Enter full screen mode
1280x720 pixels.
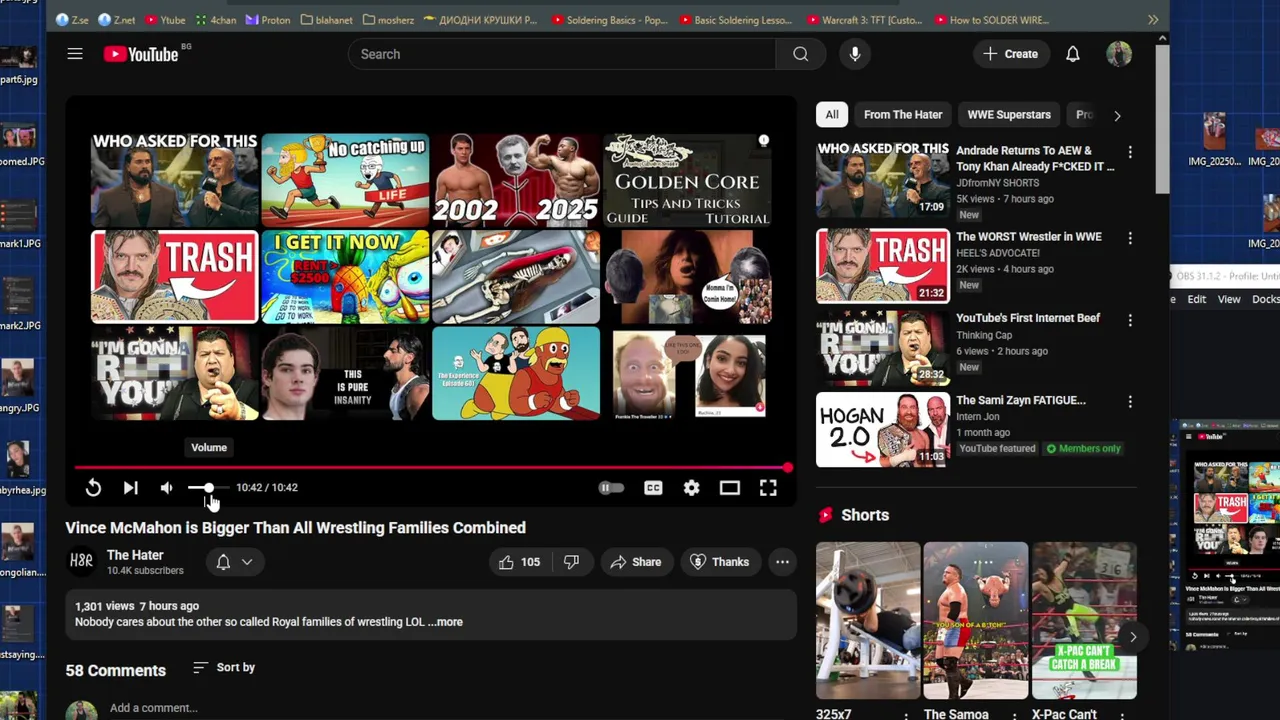(x=768, y=487)
